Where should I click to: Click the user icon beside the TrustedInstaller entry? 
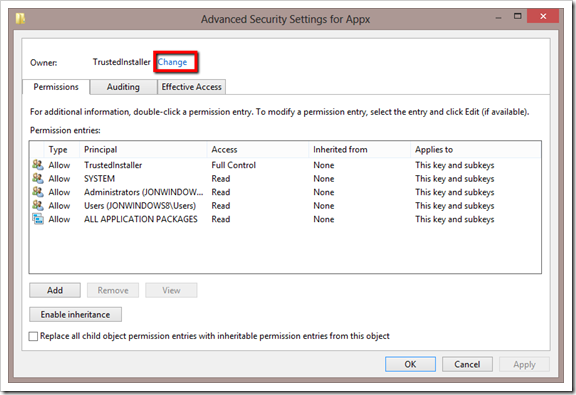(37, 165)
